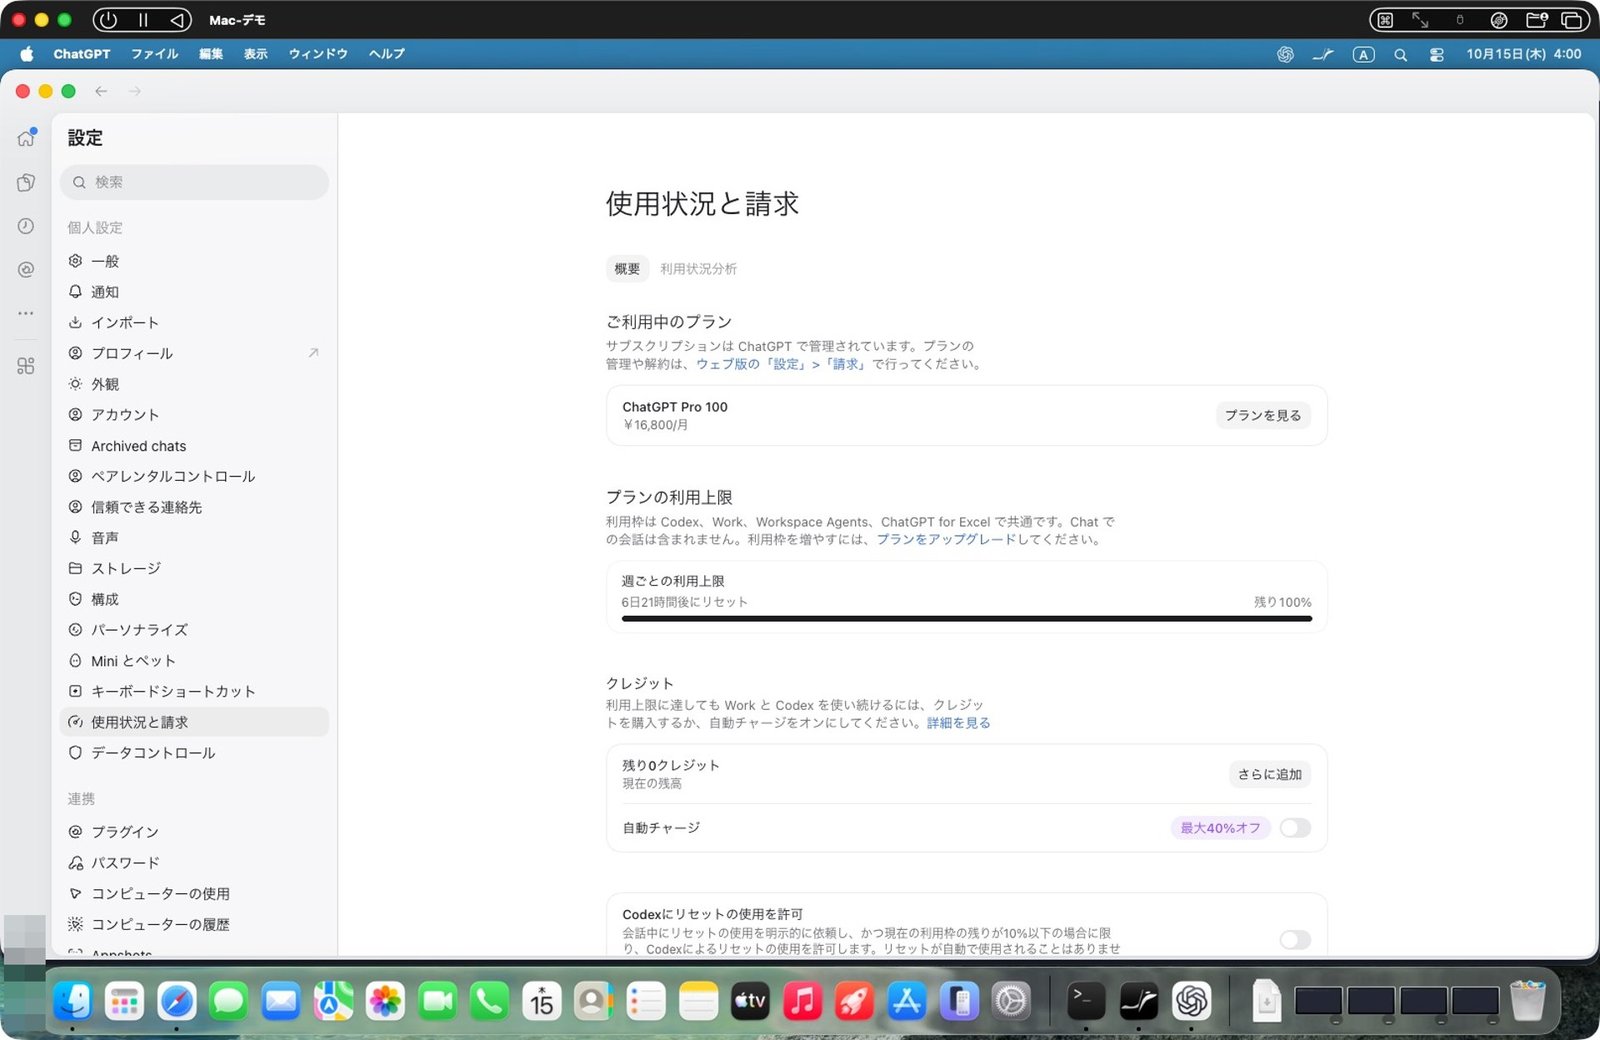Open Control Center in menu bar
This screenshot has width=1600, height=1040.
tap(1437, 55)
